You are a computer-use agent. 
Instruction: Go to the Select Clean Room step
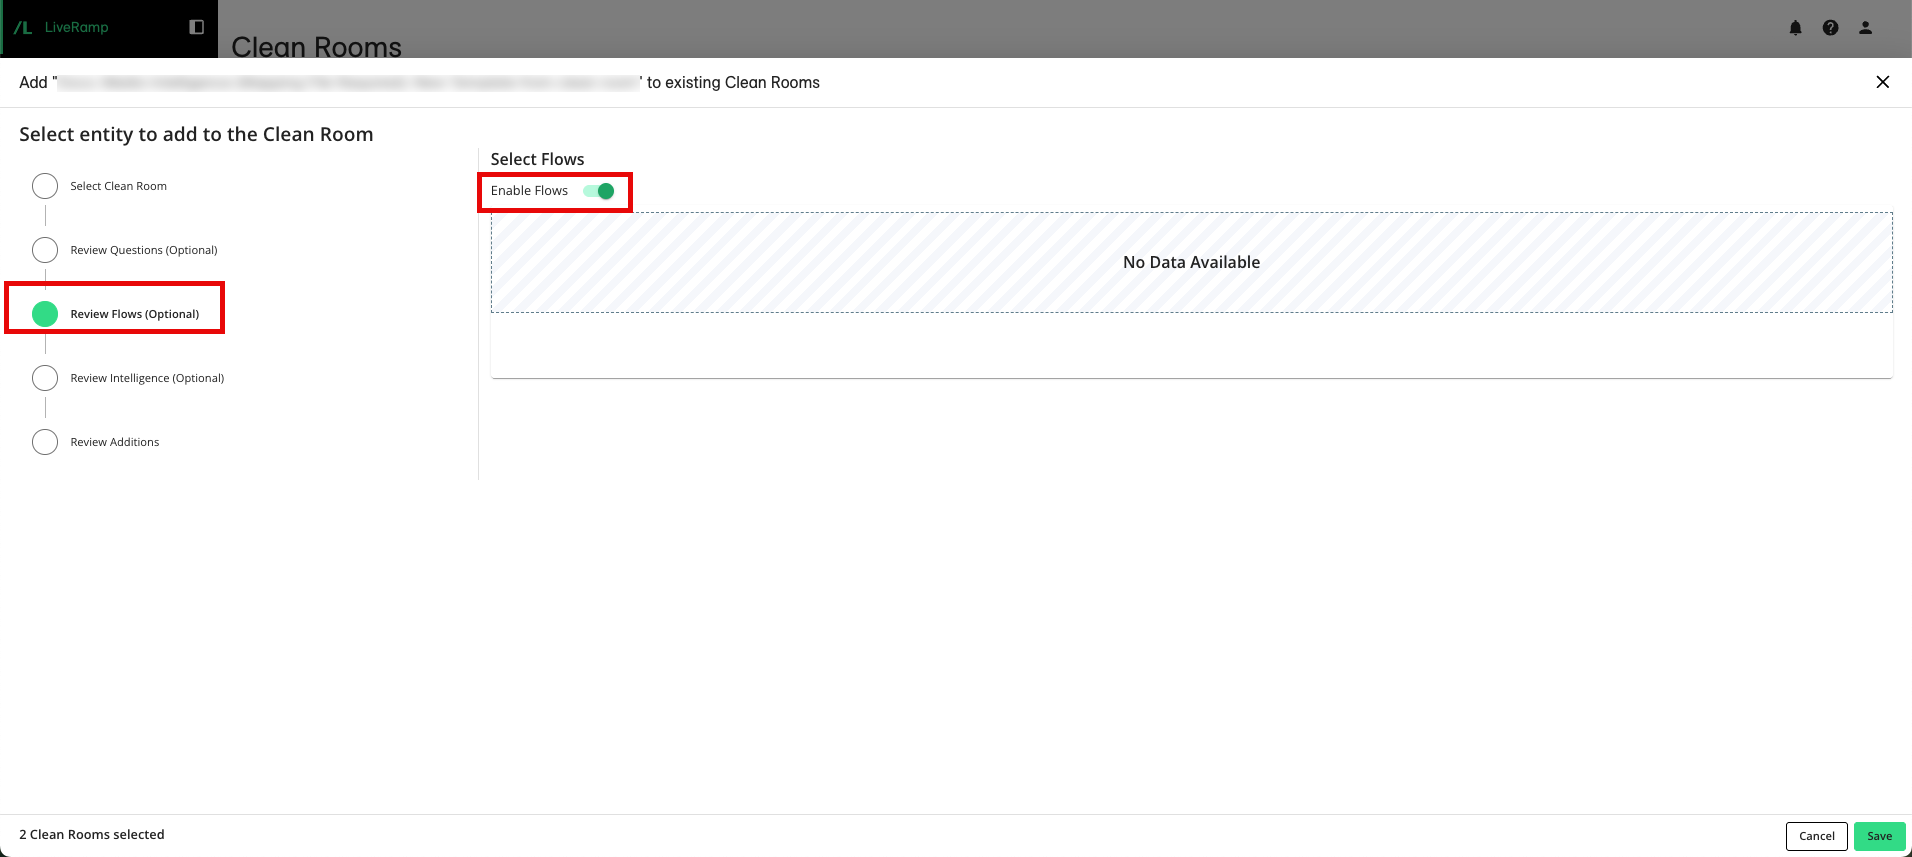point(100,186)
